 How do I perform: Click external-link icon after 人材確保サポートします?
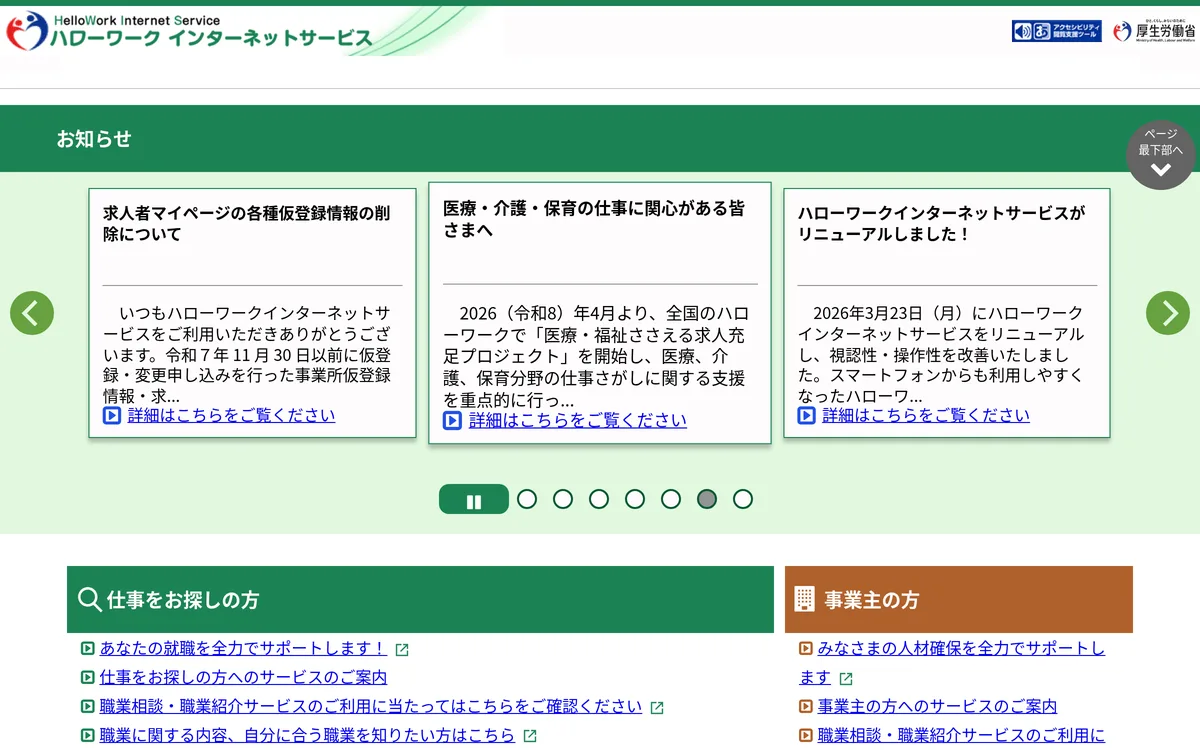pos(846,679)
